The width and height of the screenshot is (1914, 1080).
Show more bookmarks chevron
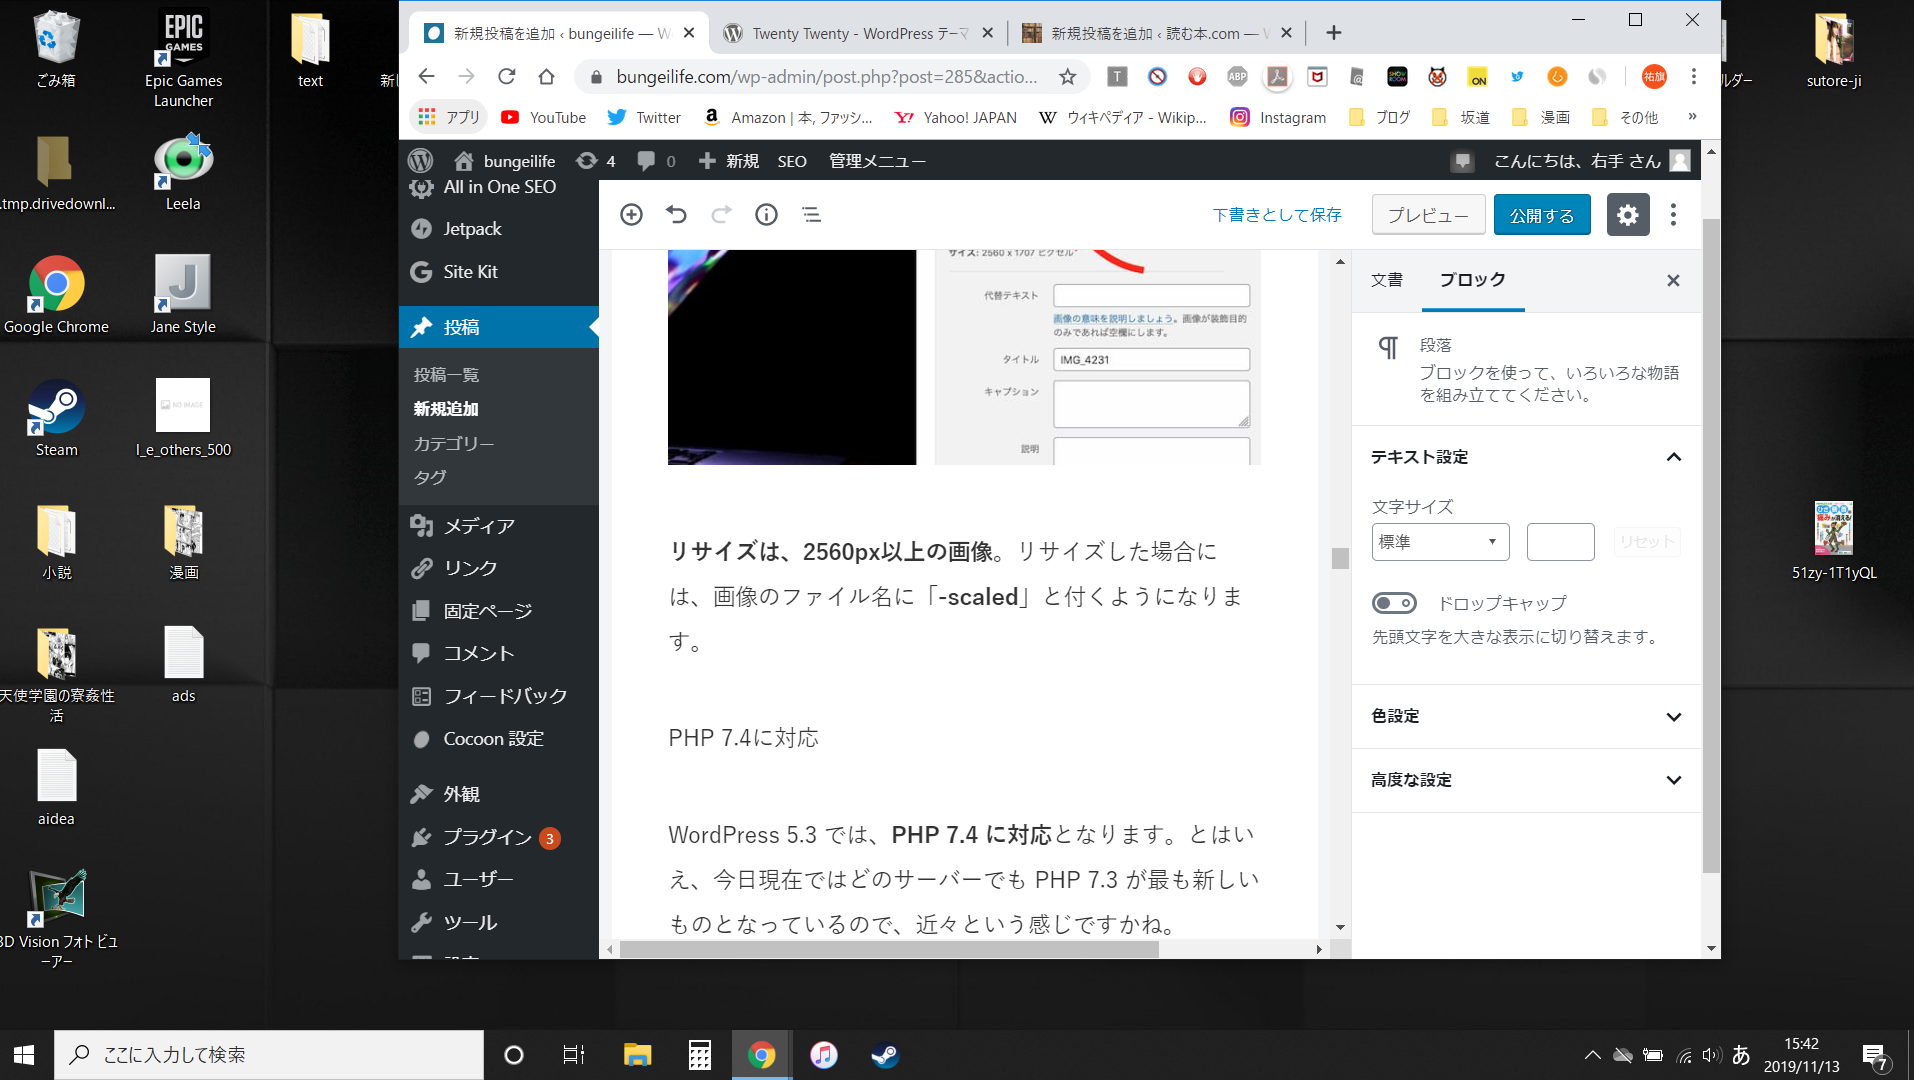pos(1692,117)
